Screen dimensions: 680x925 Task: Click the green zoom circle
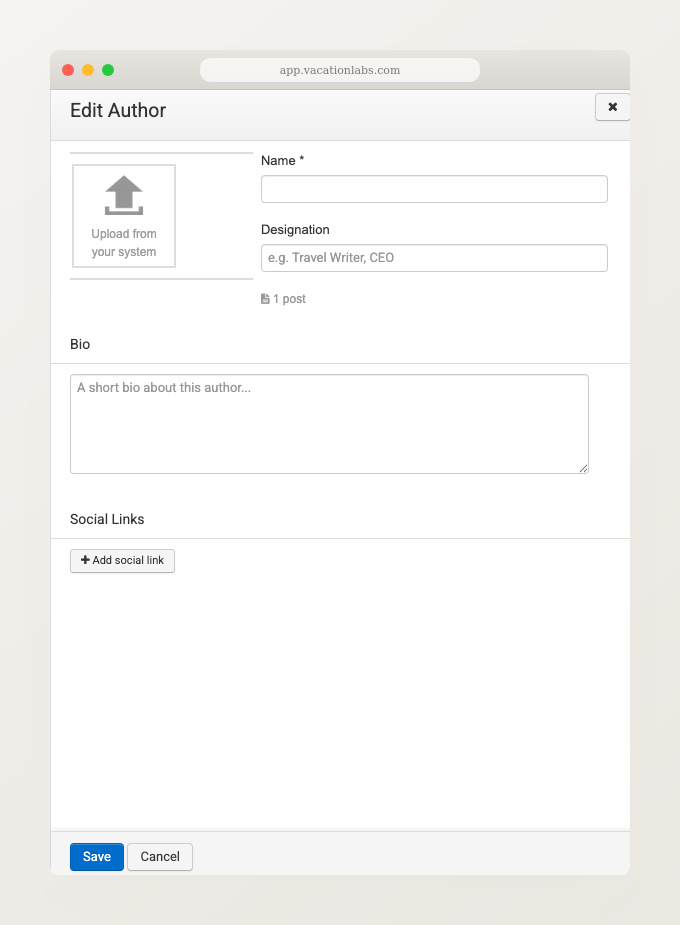coord(107,70)
